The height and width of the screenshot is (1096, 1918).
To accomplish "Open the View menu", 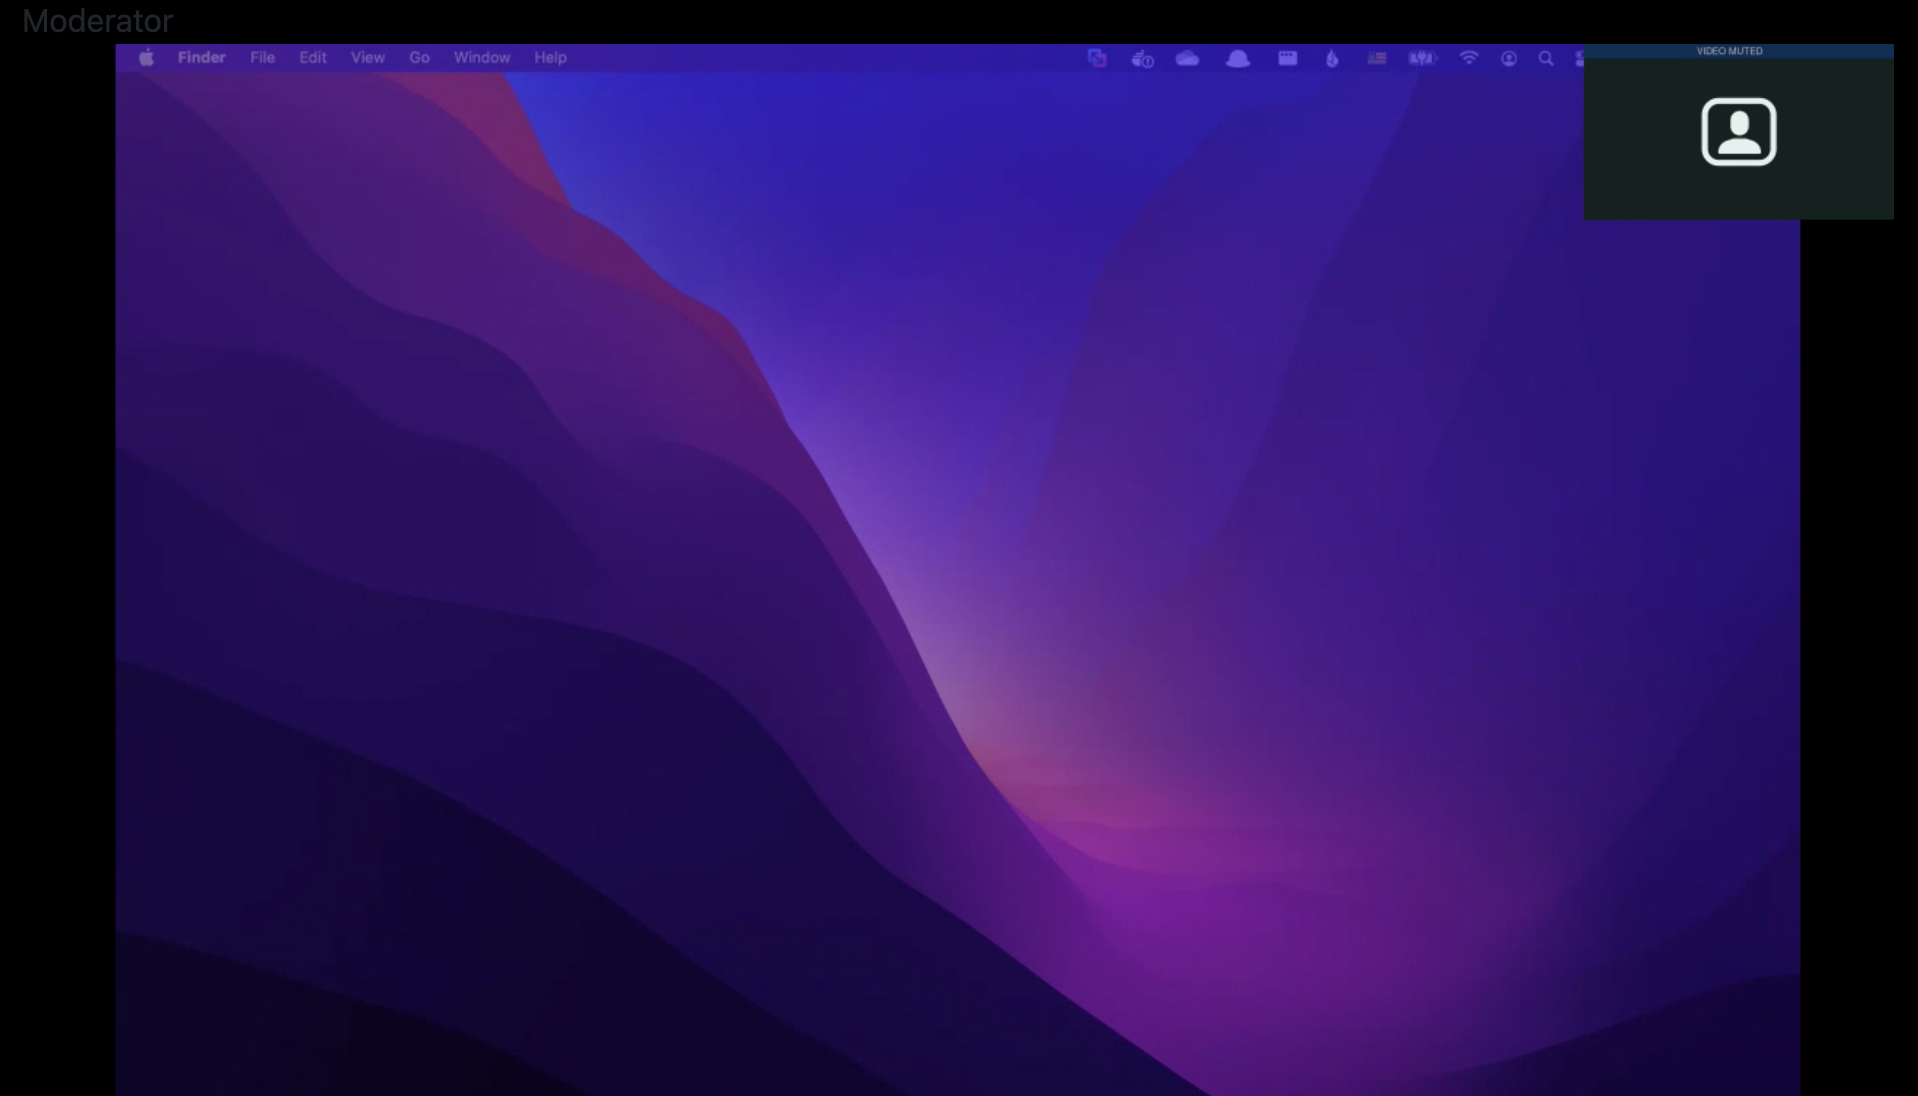I will point(367,58).
